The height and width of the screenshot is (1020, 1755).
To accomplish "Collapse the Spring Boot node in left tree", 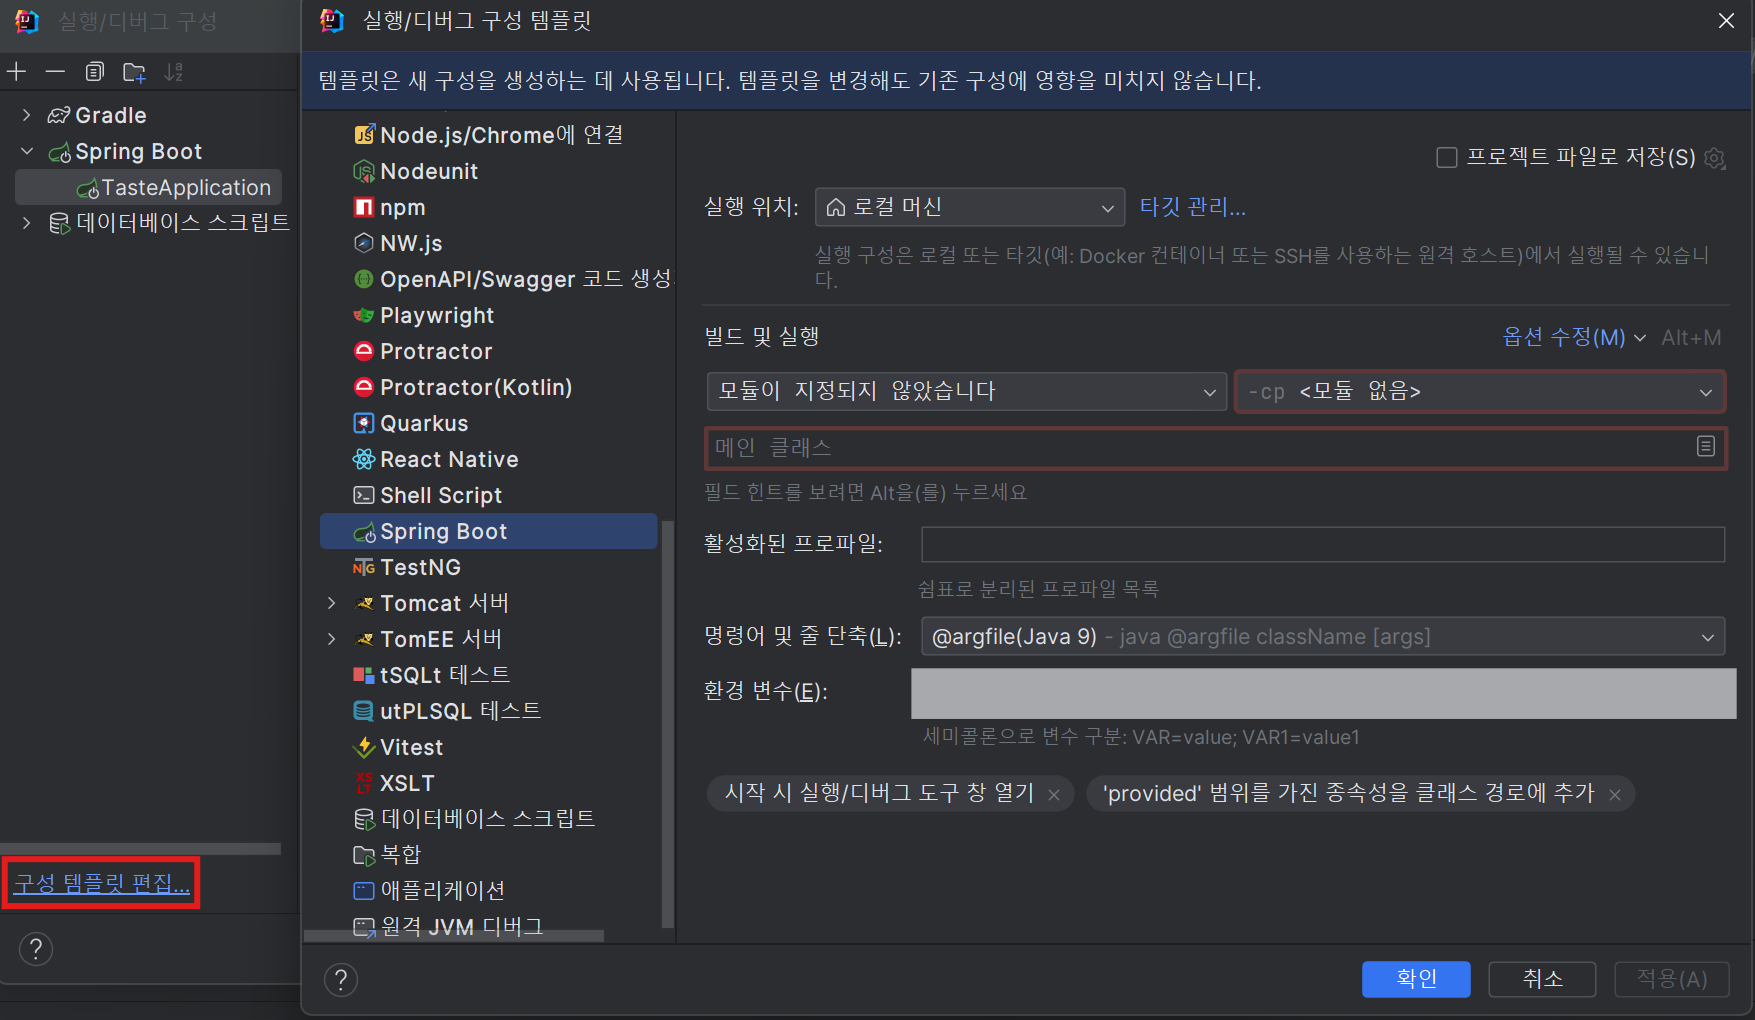I will click(27, 151).
